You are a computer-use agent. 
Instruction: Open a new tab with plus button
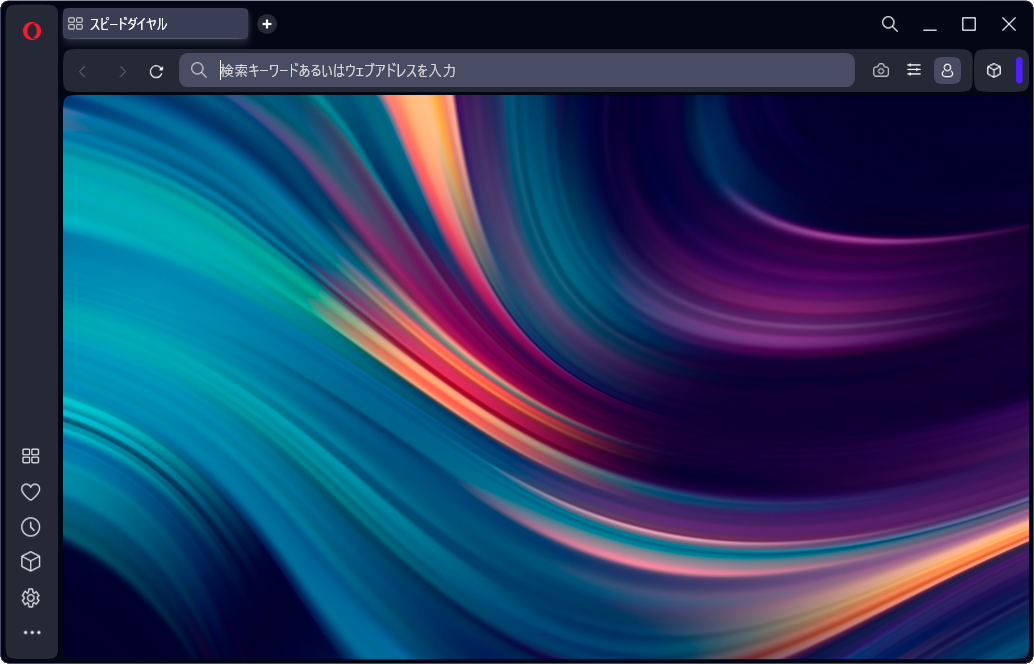pyautogui.click(x=266, y=24)
